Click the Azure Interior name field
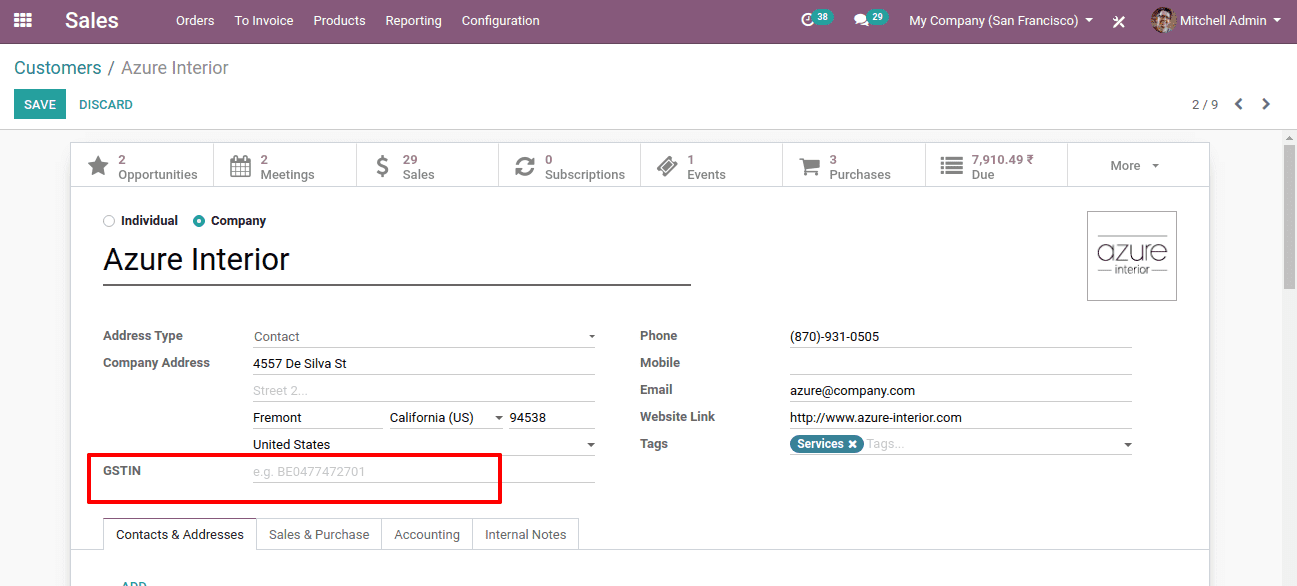This screenshot has height=586, width=1297. [x=397, y=260]
